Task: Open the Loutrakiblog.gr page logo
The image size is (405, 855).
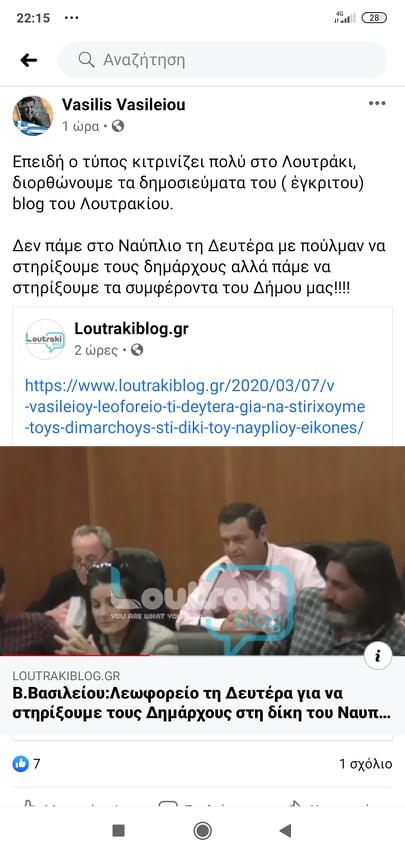Action: (x=45, y=339)
